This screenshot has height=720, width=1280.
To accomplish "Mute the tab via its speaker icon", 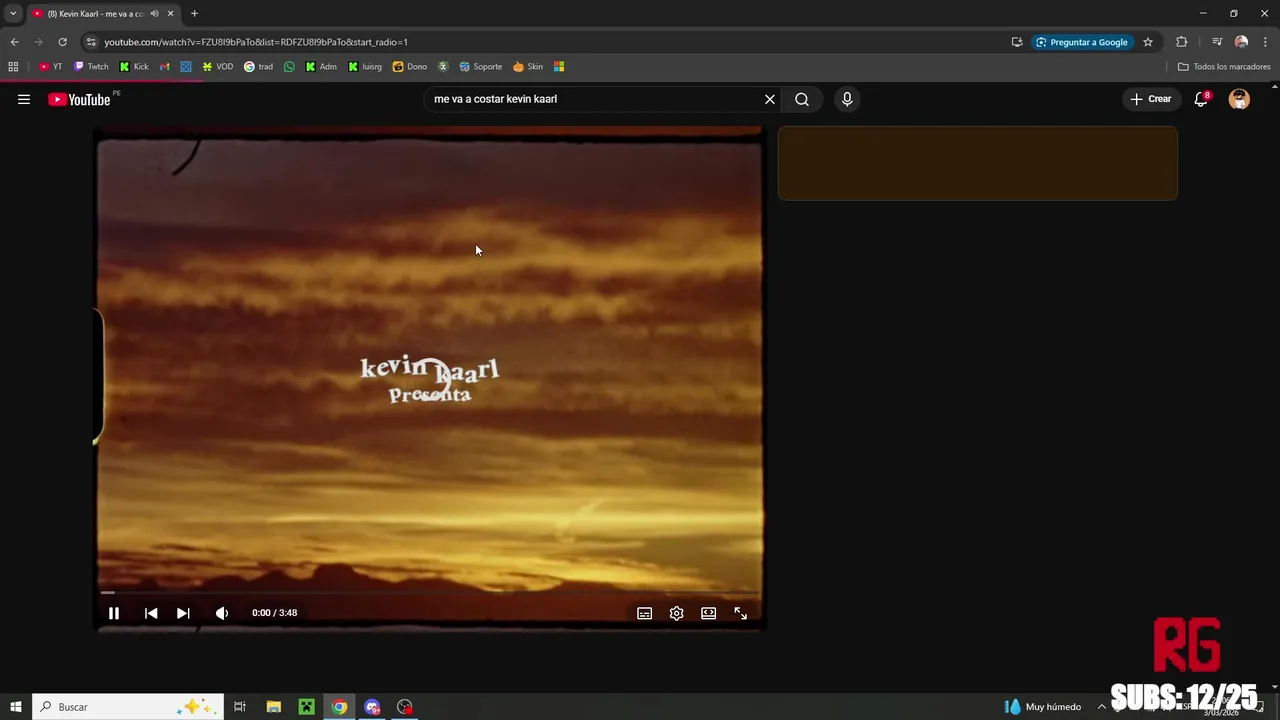I will click(154, 13).
